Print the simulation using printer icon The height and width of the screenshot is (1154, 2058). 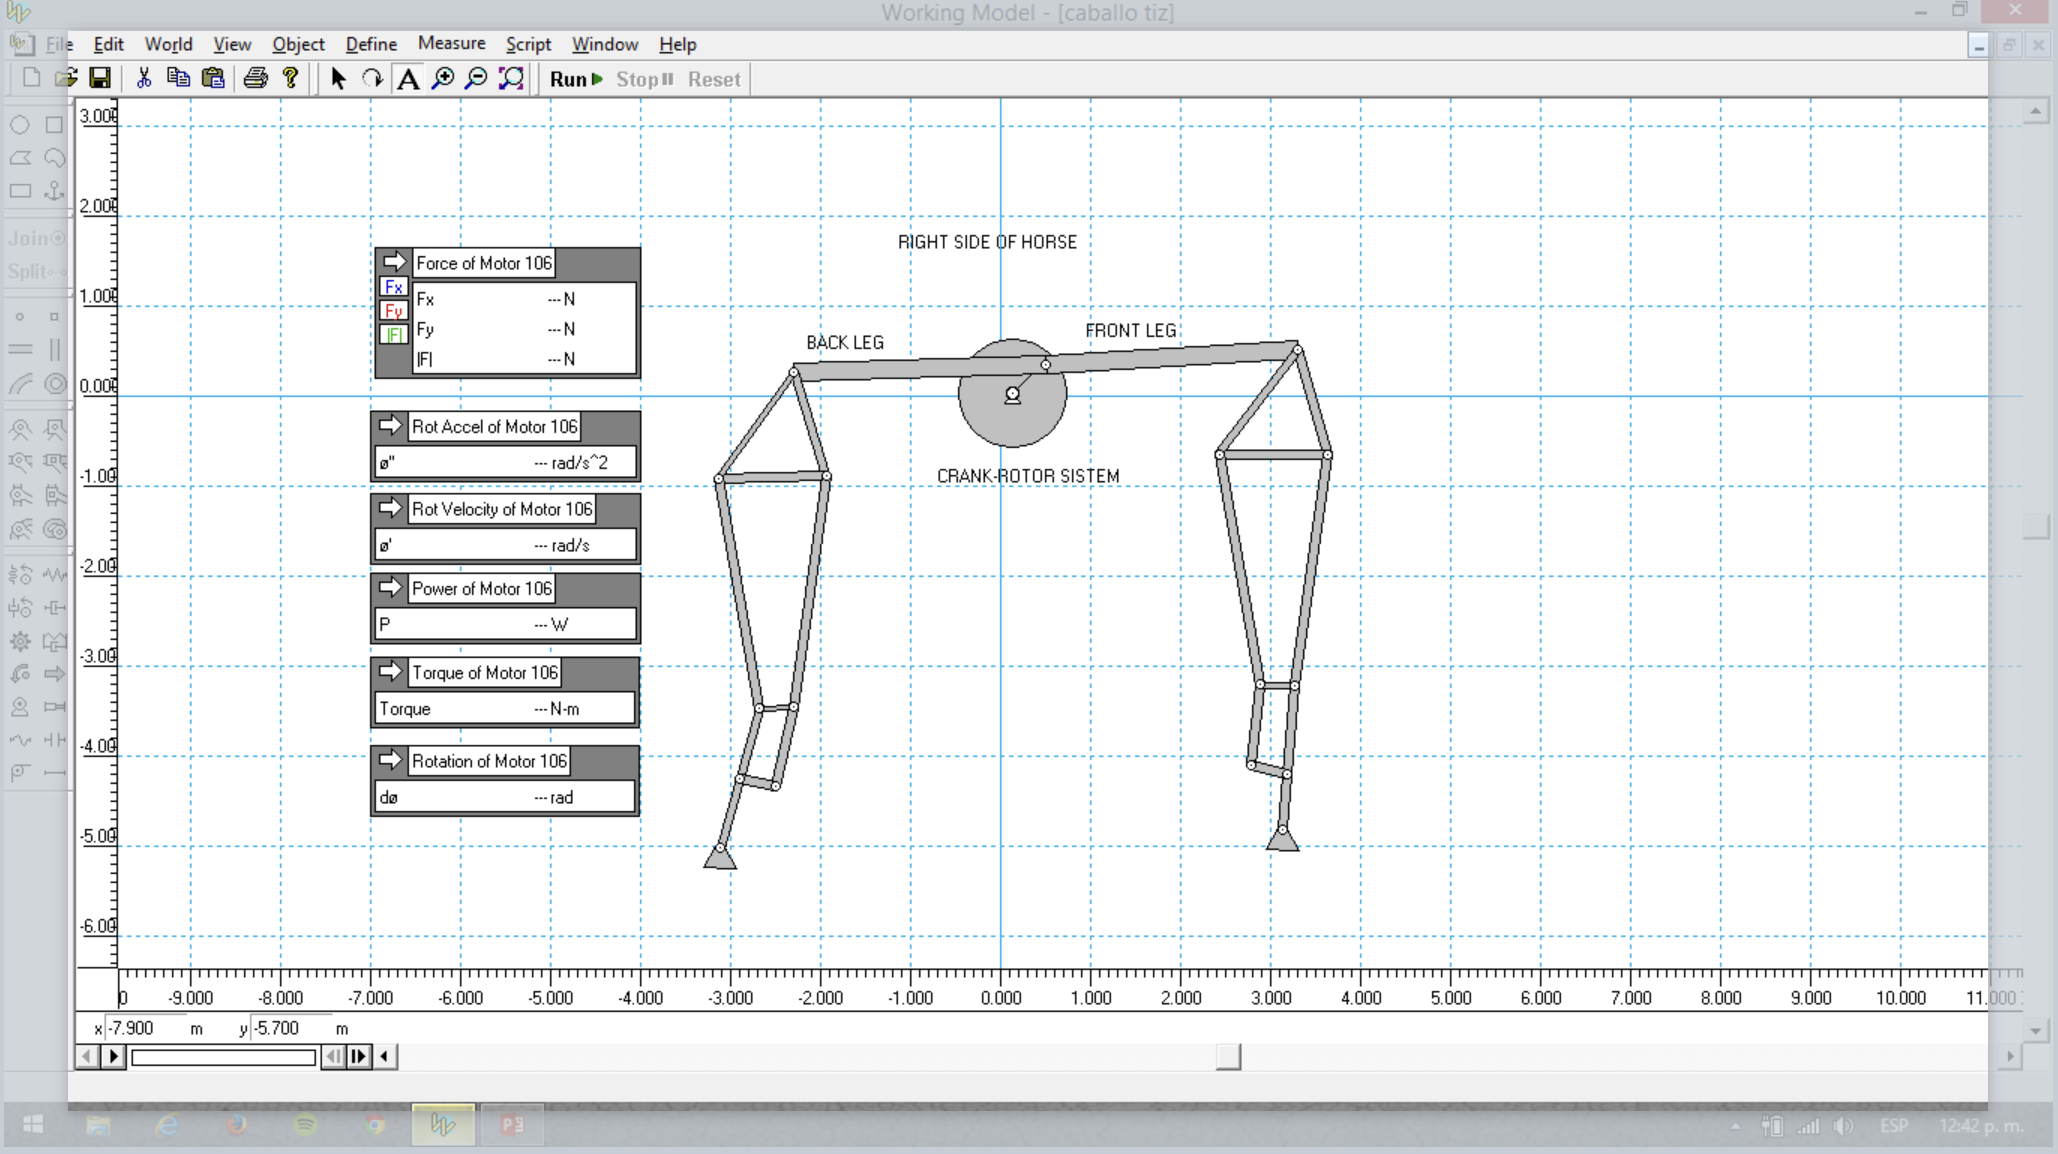click(256, 78)
